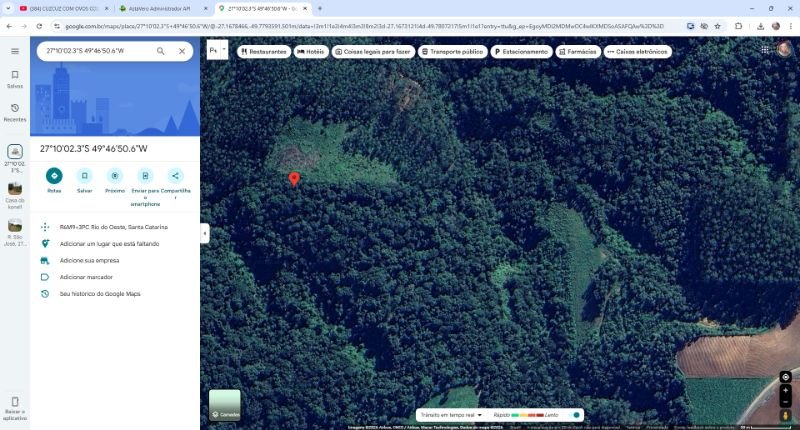Viewport: 800px width, 430px height.
Task: Click the Salvar bookmark icon in place panel
Action: pos(85,176)
